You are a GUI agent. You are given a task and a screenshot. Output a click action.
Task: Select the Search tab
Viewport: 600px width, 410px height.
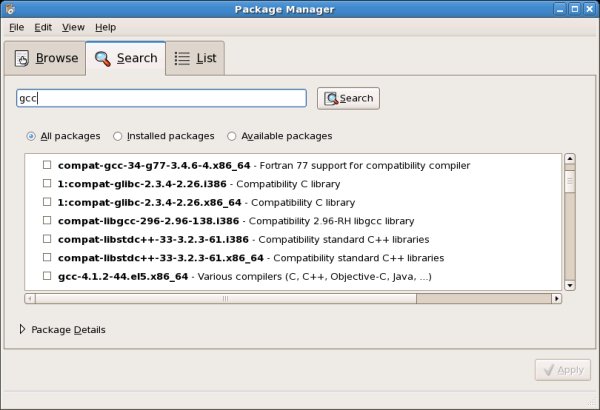pos(126,59)
